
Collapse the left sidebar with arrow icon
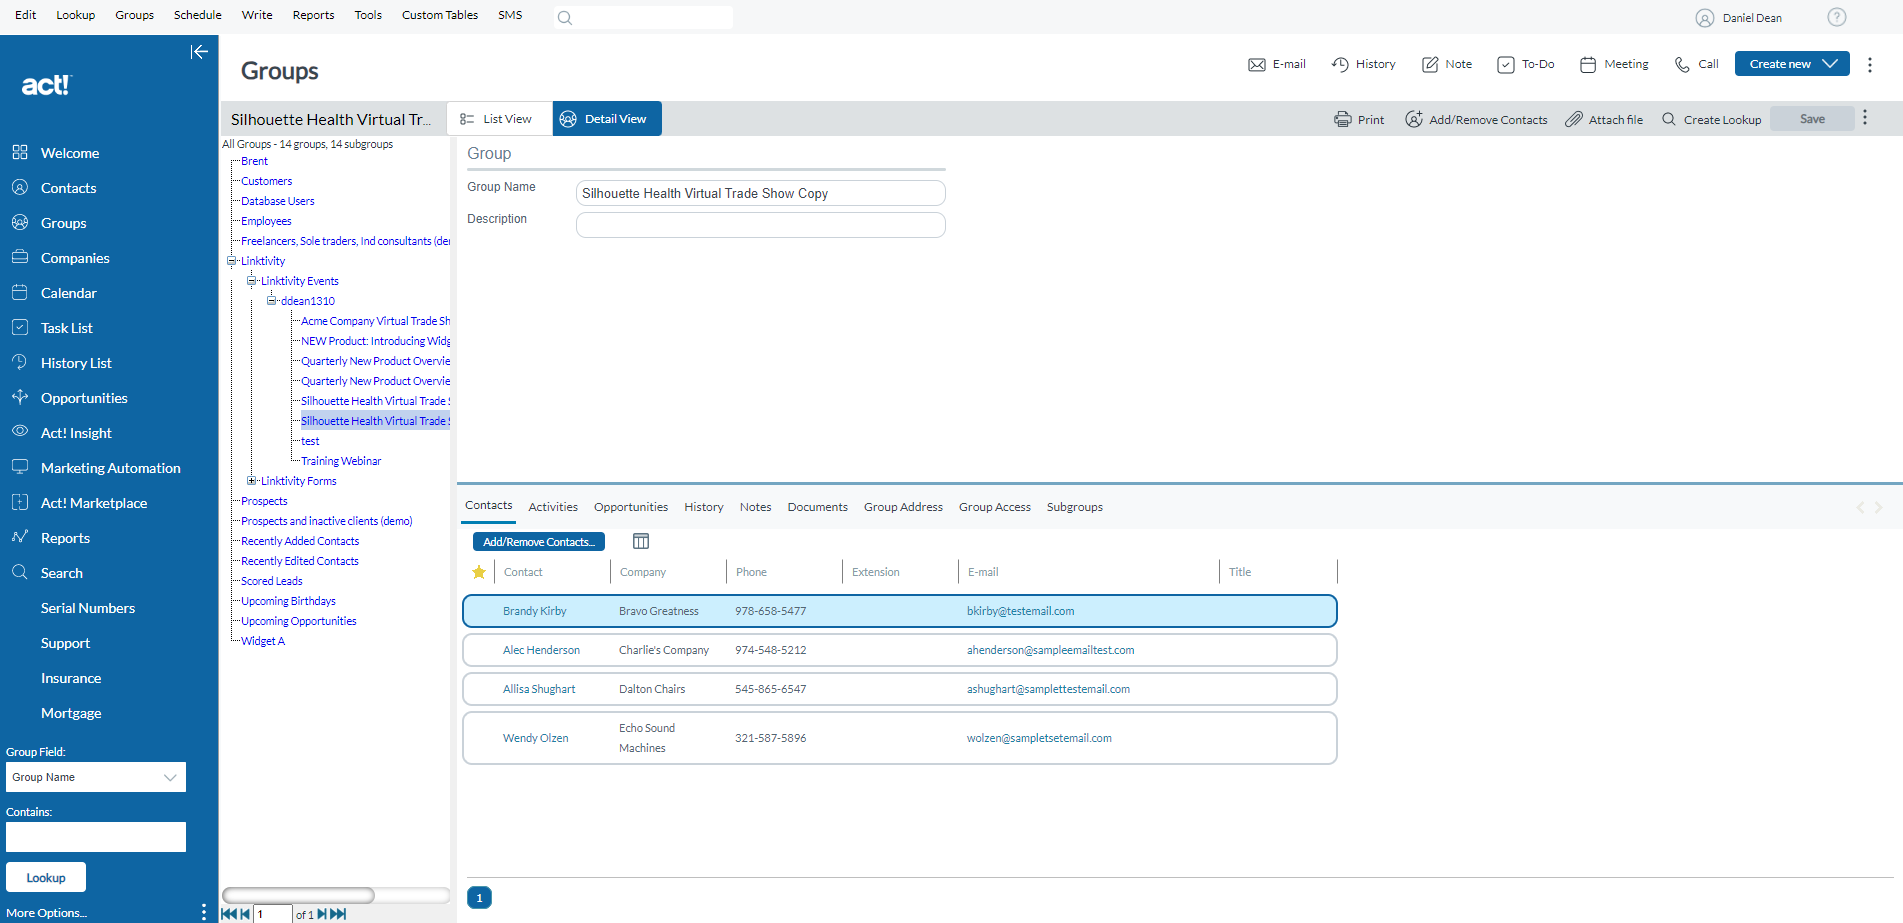pyautogui.click(x=199, y=52)
